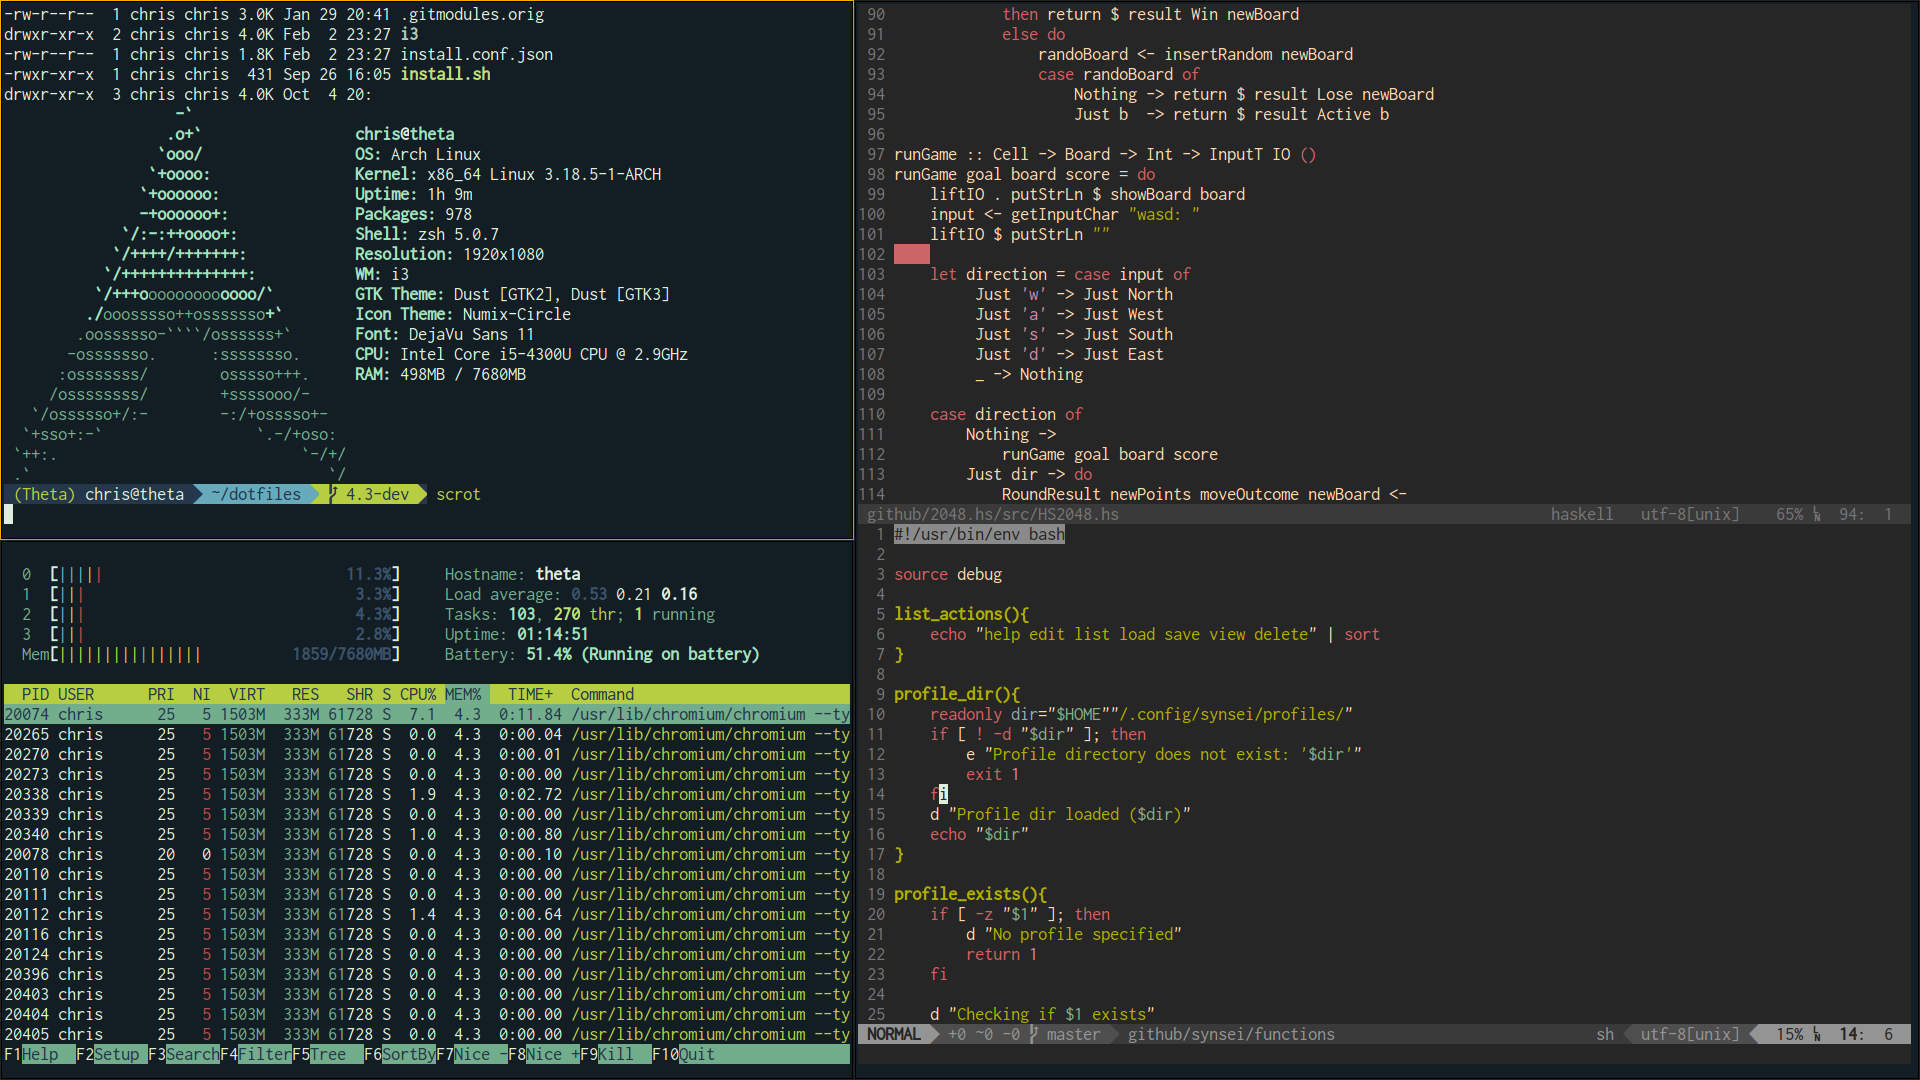Select htop process row with PID 20265
This screenshot has width=1920, height=1080.
coord(427,734)
